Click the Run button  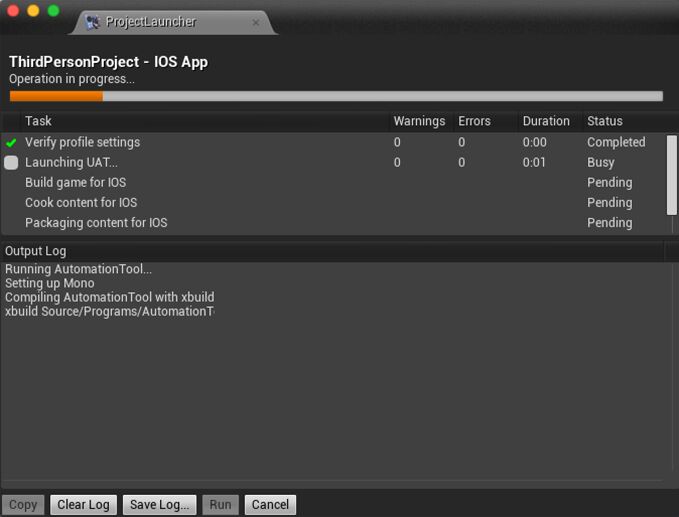(x=220, y=505)
